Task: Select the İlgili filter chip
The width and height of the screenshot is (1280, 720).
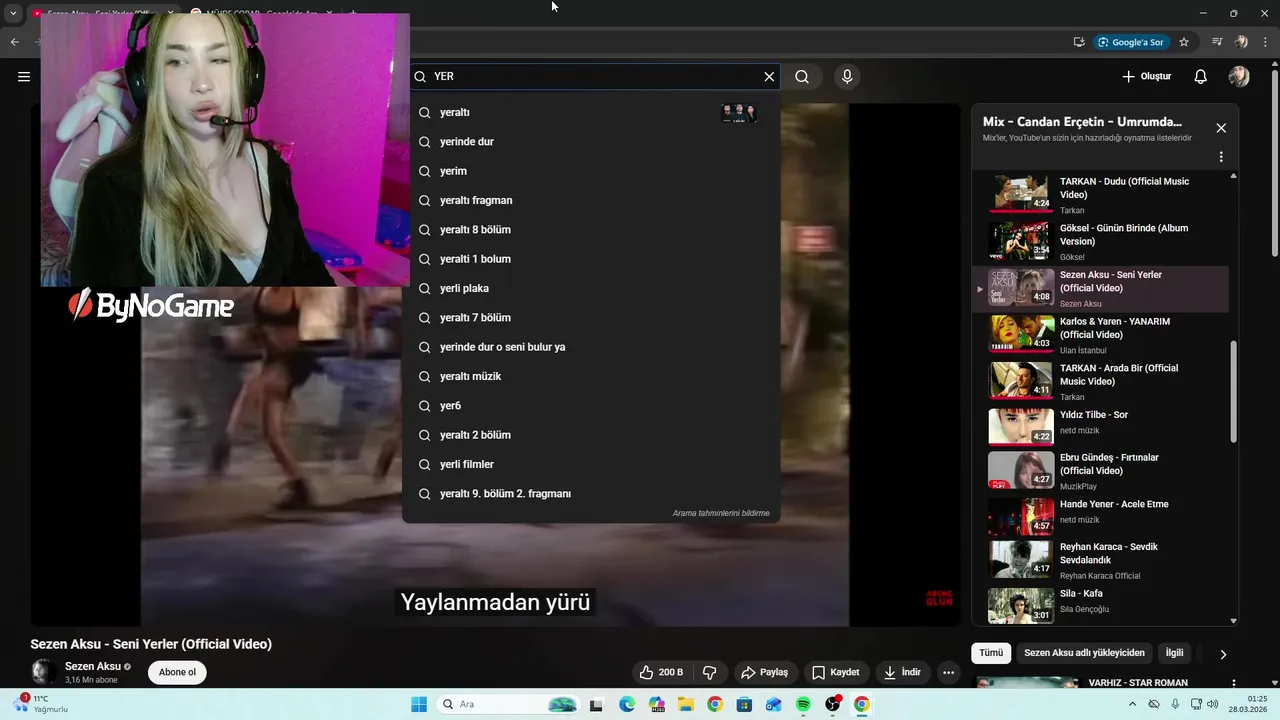Action: (1174, 653)
